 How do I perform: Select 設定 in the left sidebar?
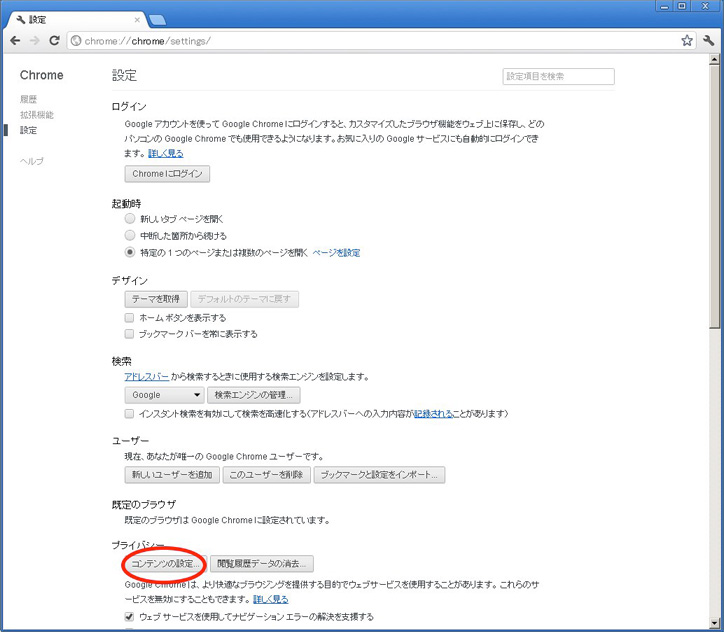(28, 131)
